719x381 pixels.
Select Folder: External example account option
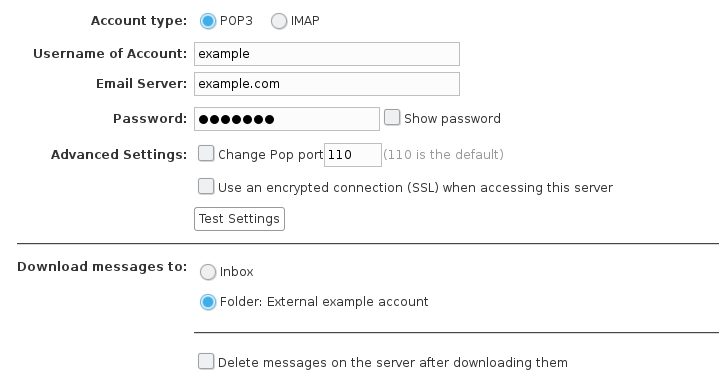[208, 302]
